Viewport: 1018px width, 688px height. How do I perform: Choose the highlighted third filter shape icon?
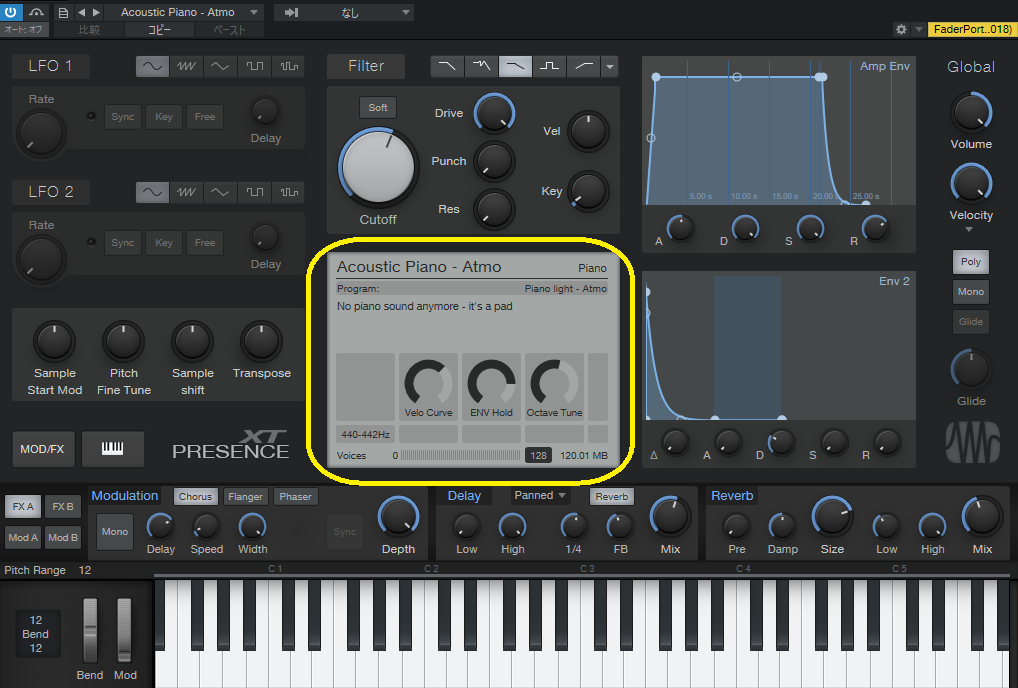[x=515, y=66]
